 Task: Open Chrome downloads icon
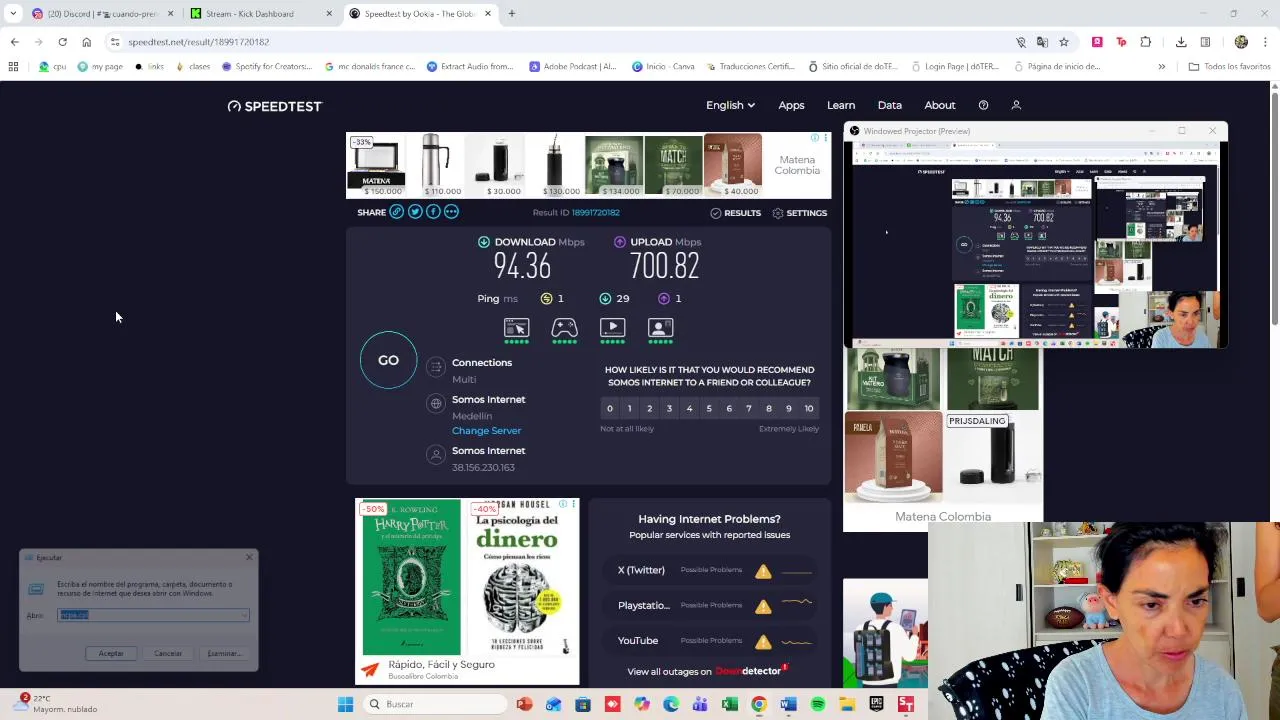tap(1181, 42)
